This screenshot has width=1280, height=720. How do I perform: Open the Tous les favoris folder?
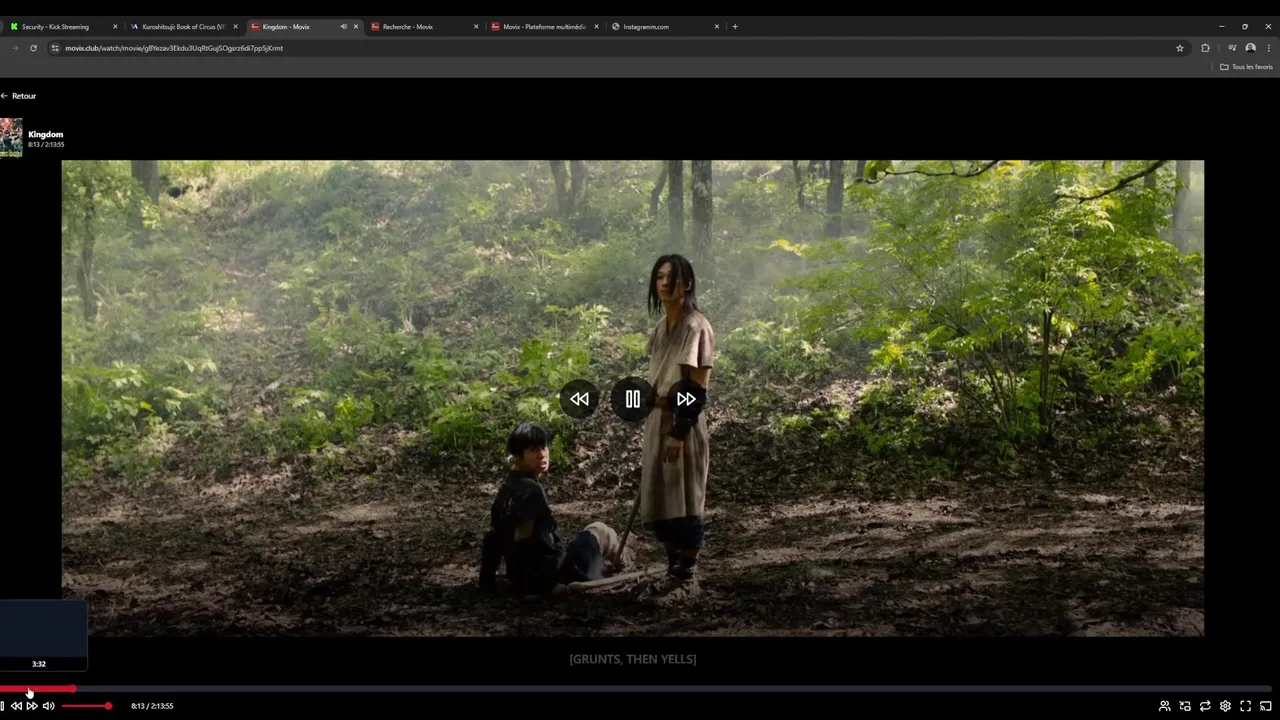coord(1246,67)
